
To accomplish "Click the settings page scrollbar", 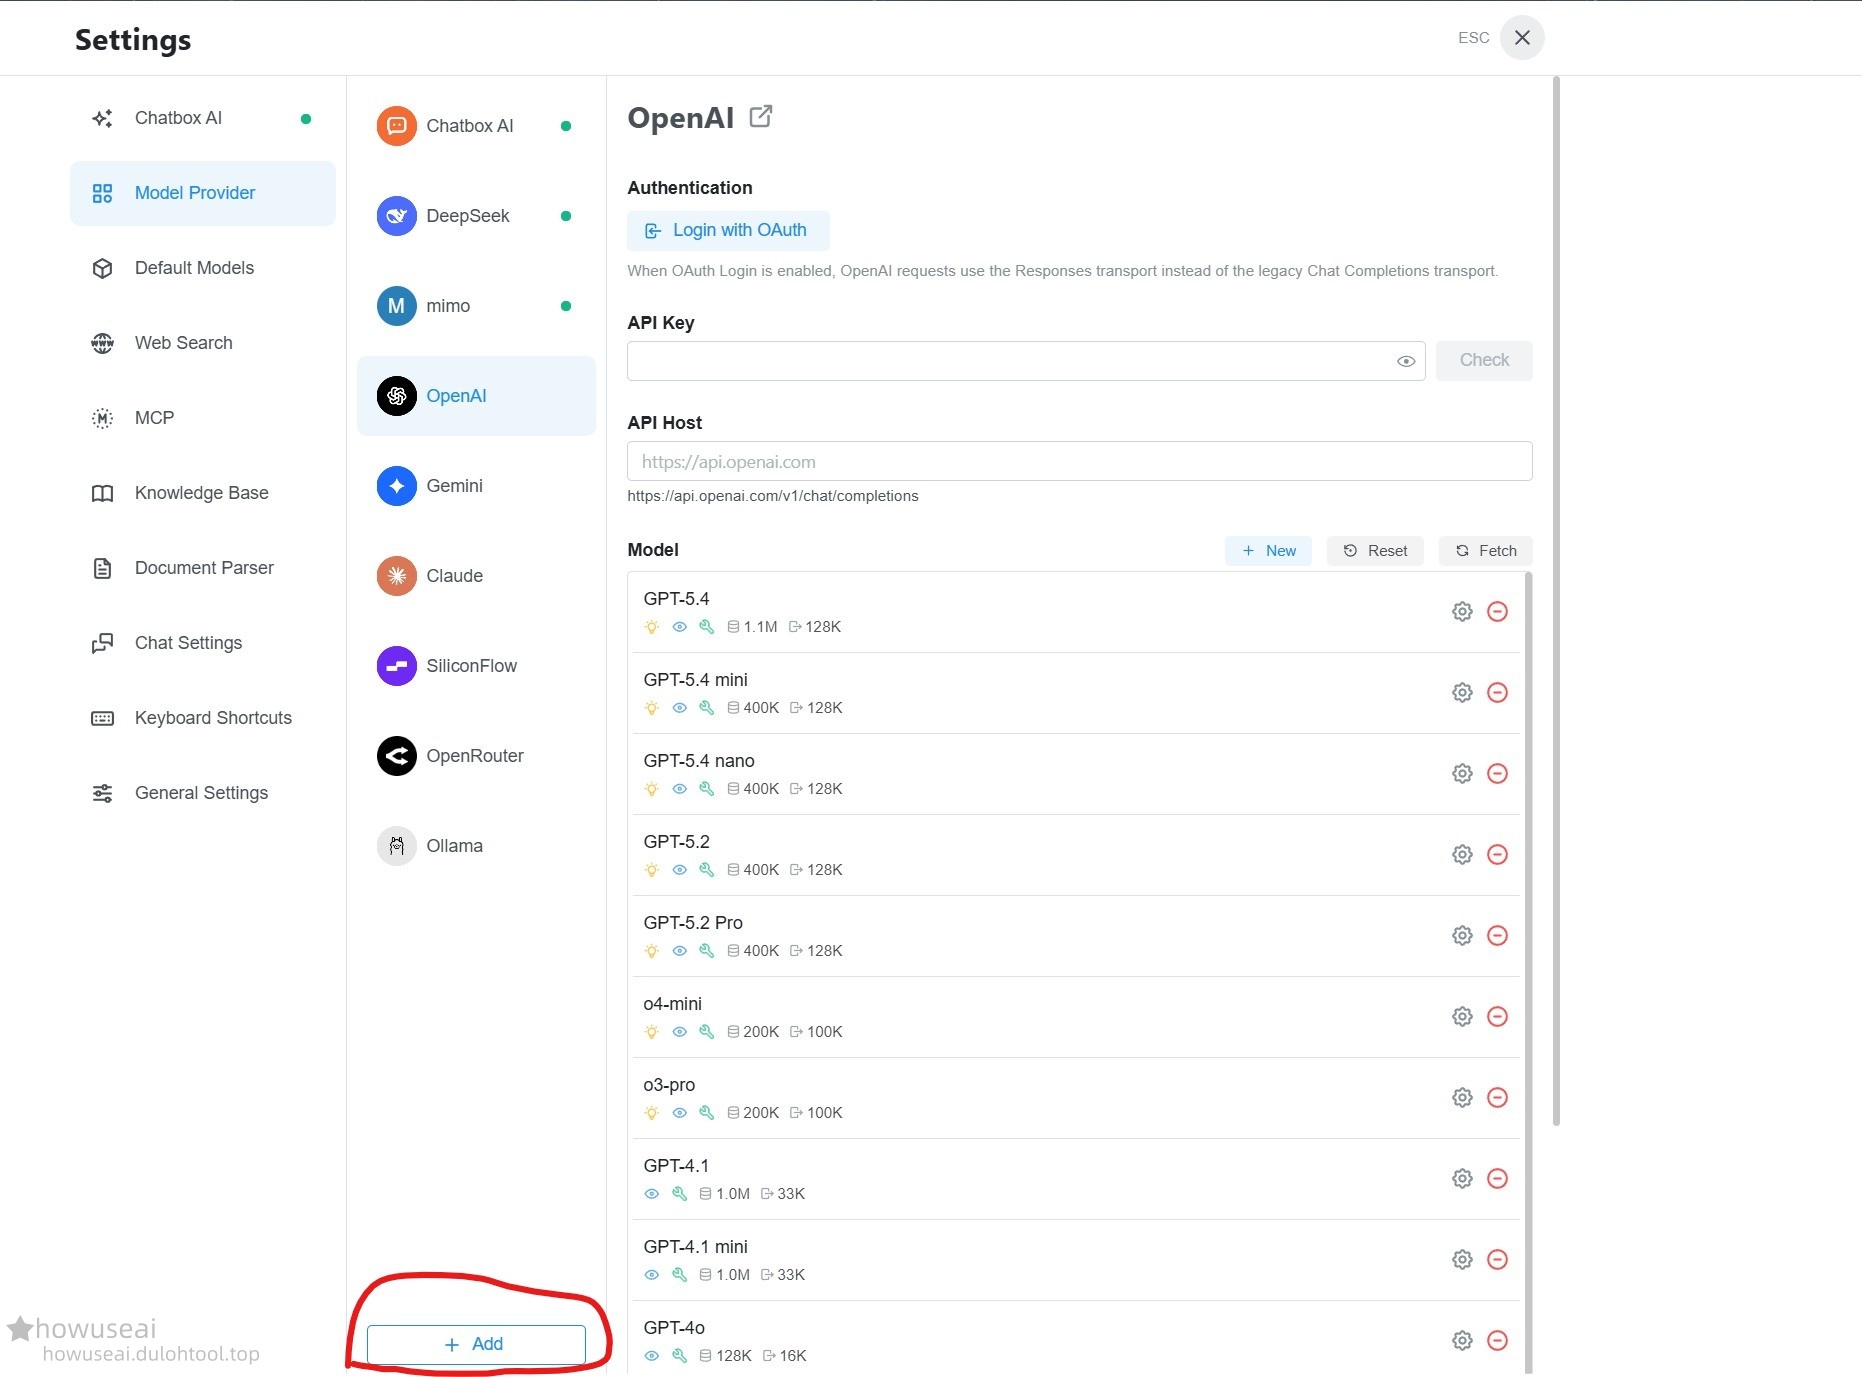I will pyautogui.click(x=1555, y=601).
